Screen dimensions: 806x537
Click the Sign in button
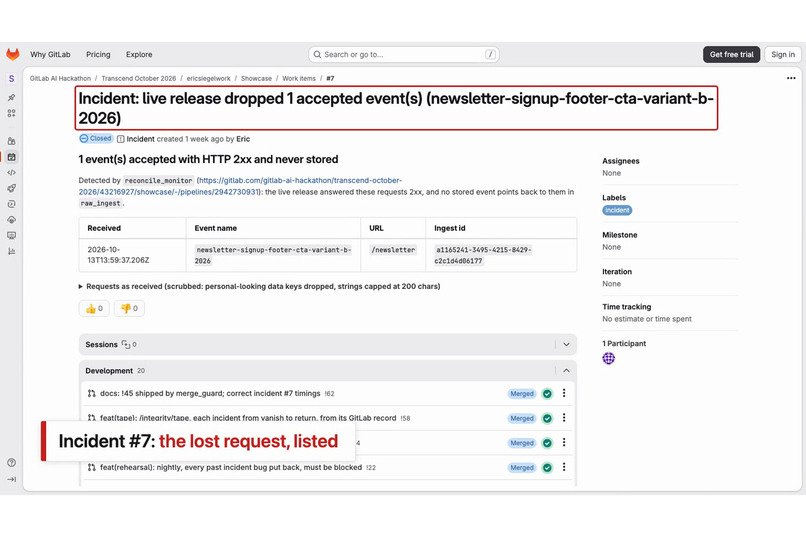782,54
